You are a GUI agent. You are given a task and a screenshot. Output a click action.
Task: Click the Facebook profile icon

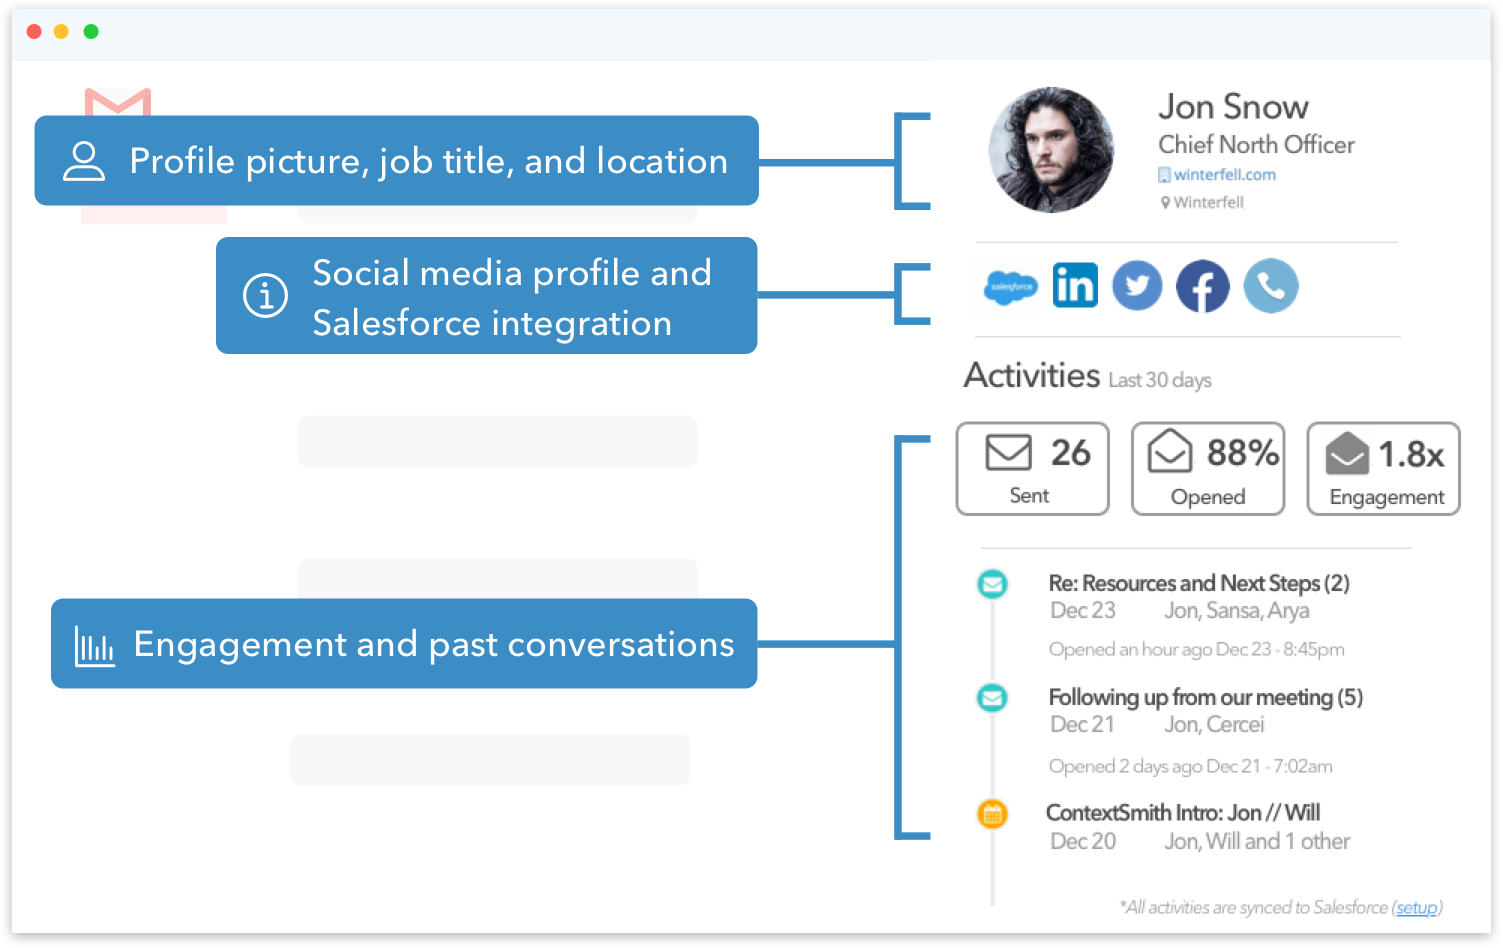(1202, 285)
